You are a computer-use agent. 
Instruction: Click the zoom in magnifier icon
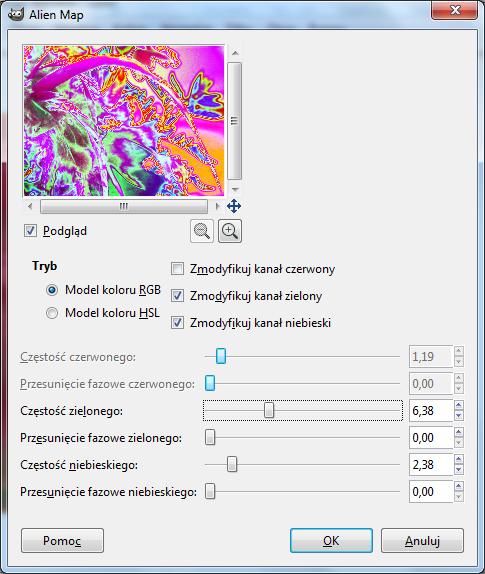tap(230, 231)
